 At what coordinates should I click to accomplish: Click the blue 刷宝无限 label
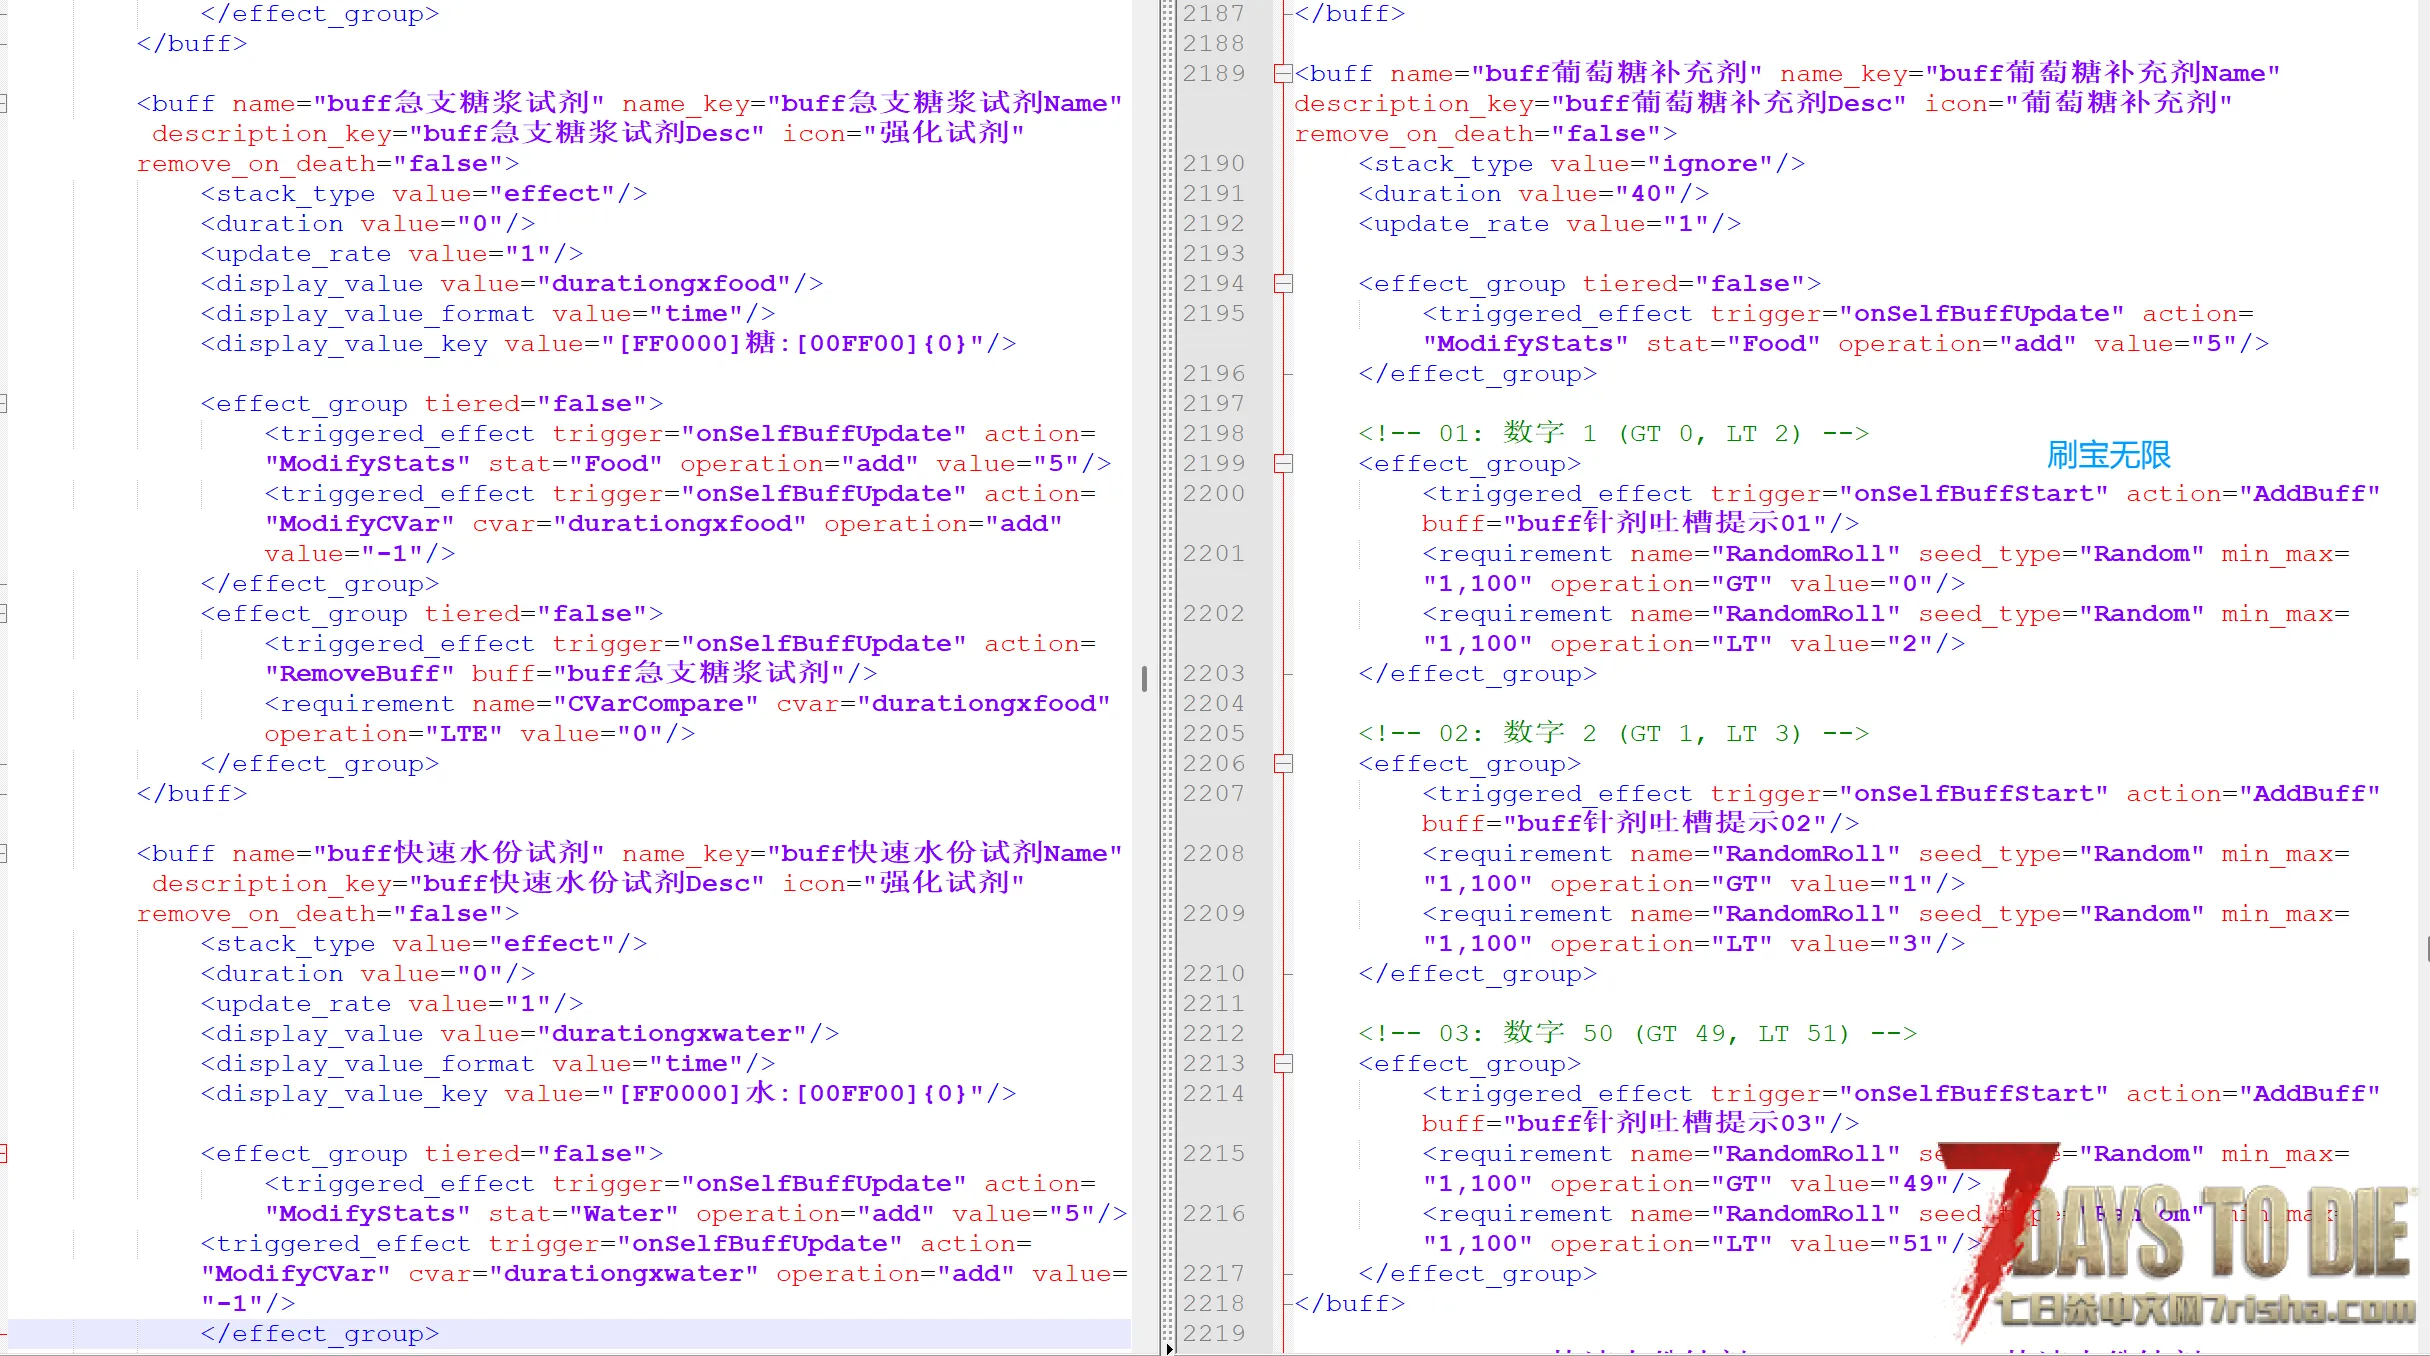click(x=2108, y=455)
